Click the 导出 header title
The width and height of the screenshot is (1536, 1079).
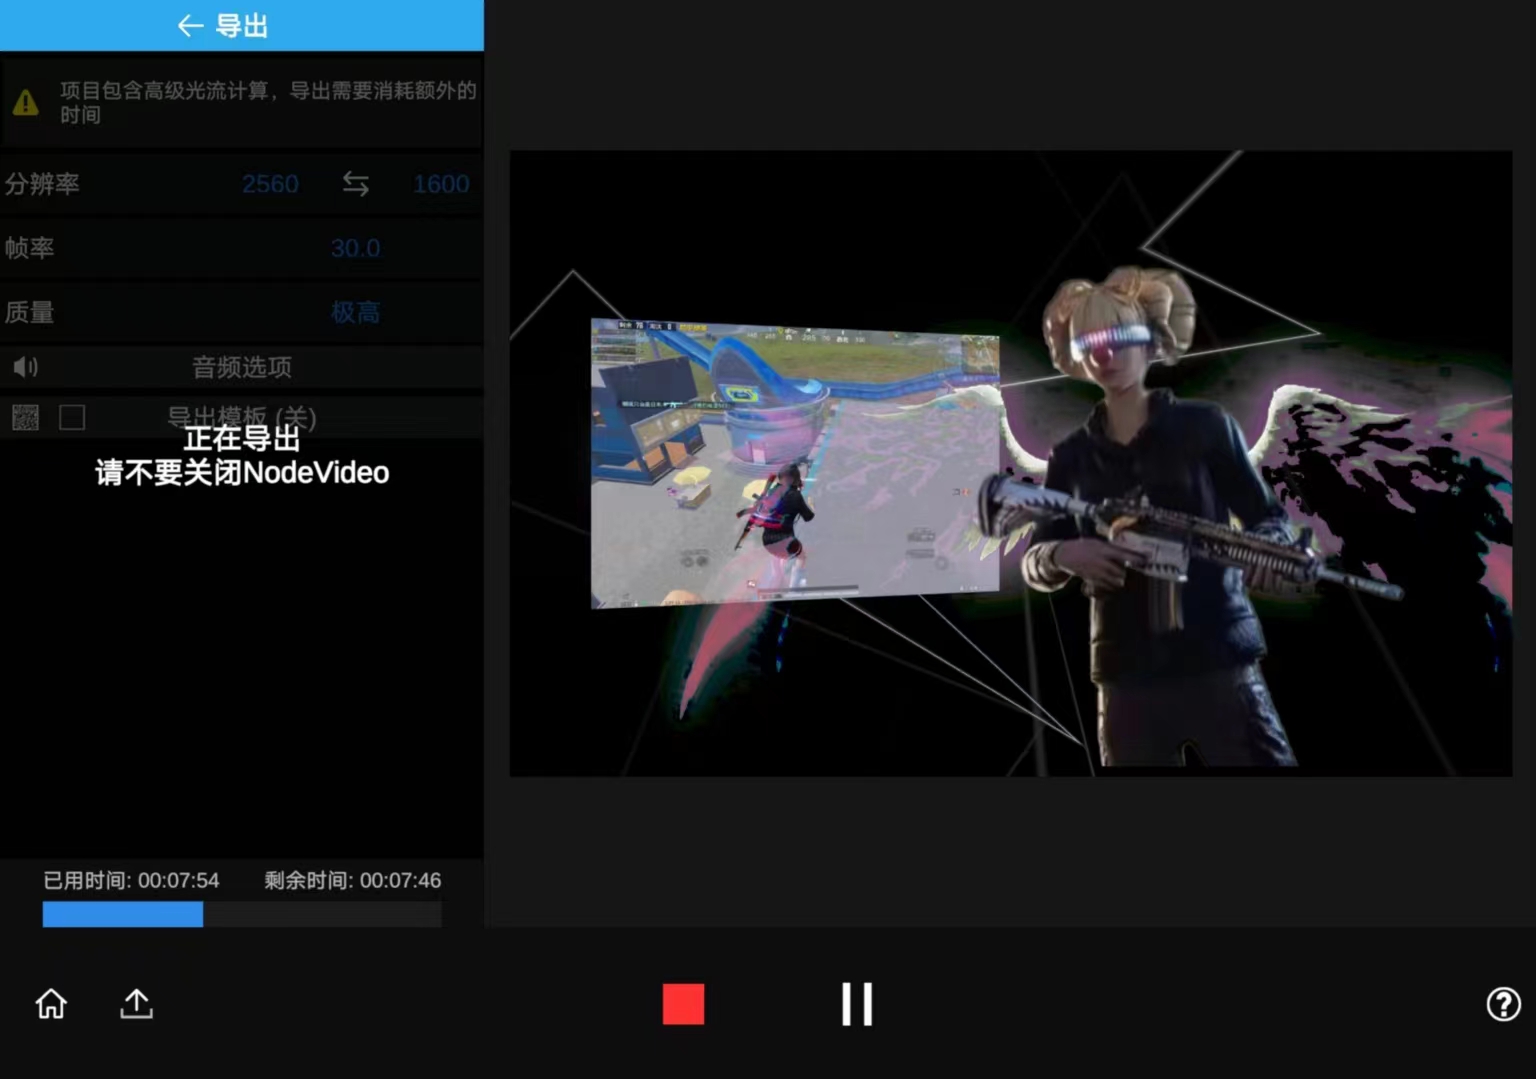[x=240, y=25]
